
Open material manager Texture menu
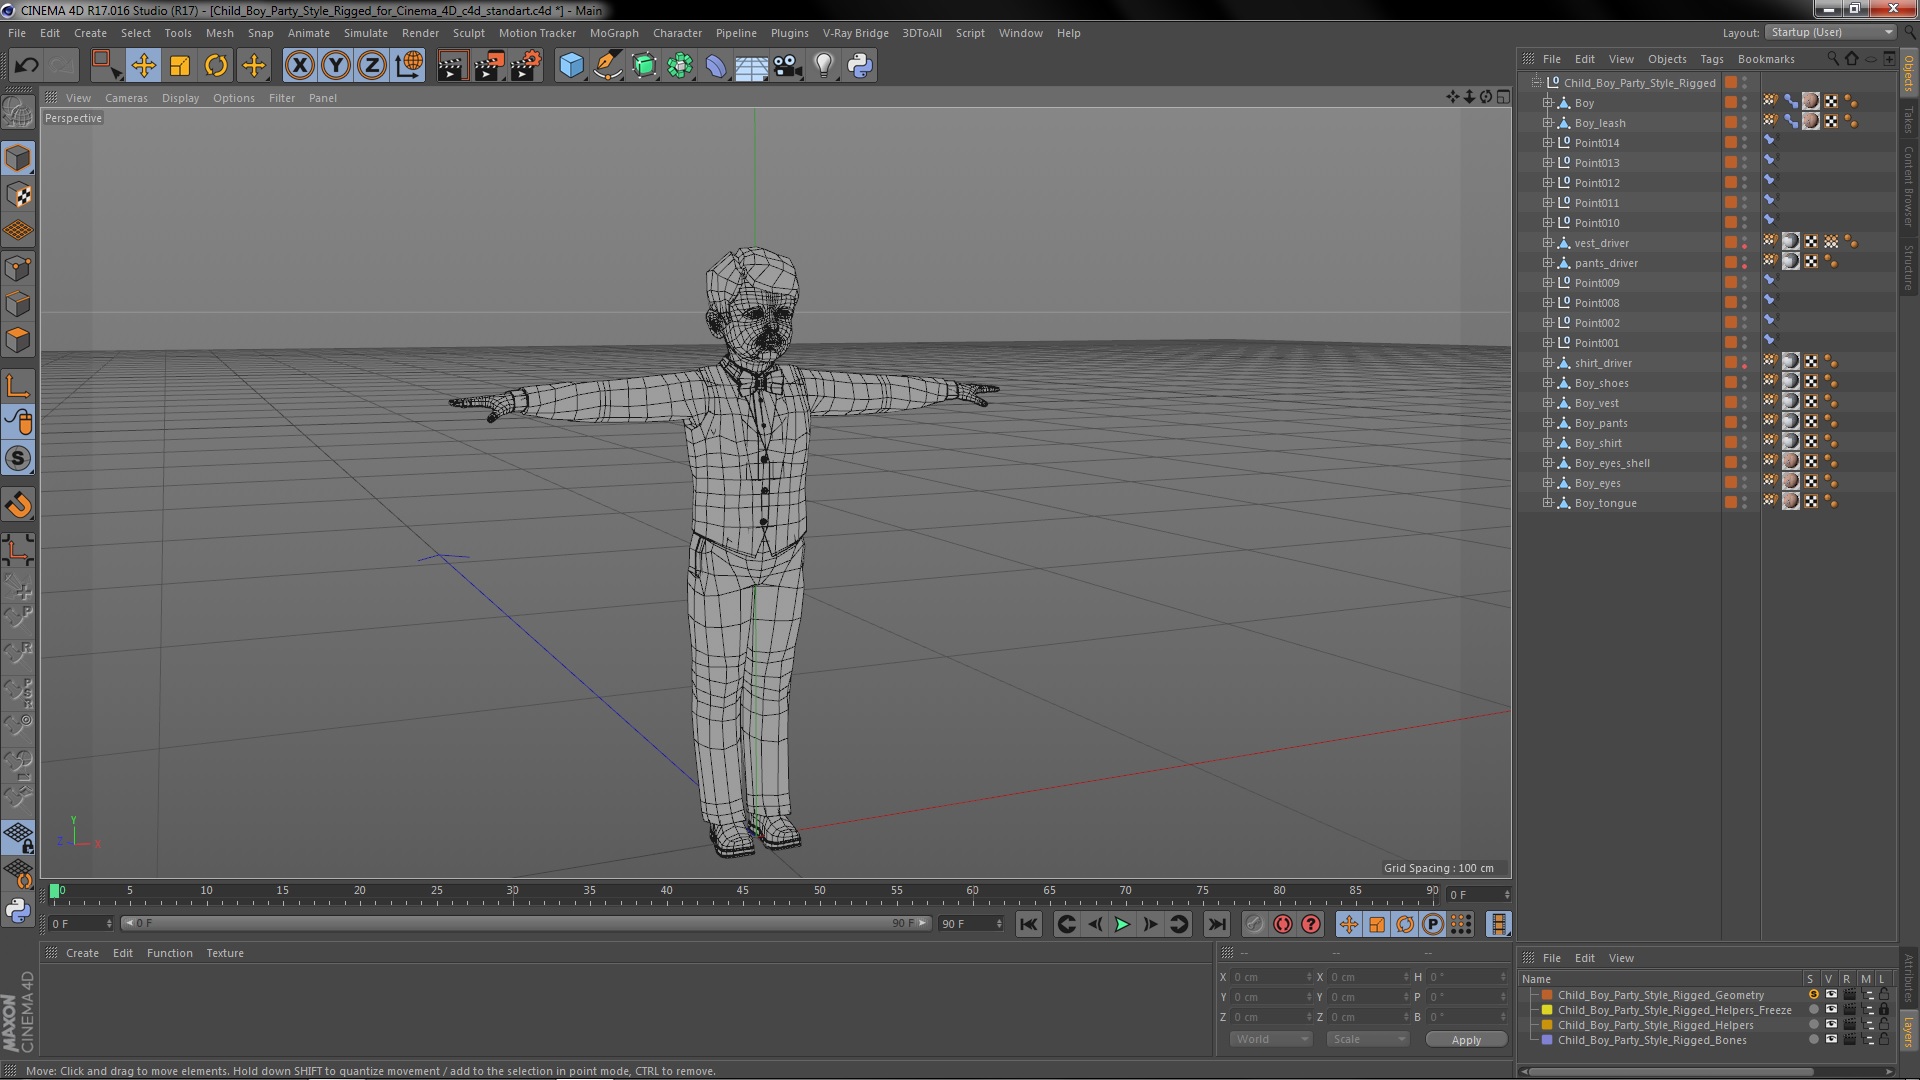tap(225, 953)
